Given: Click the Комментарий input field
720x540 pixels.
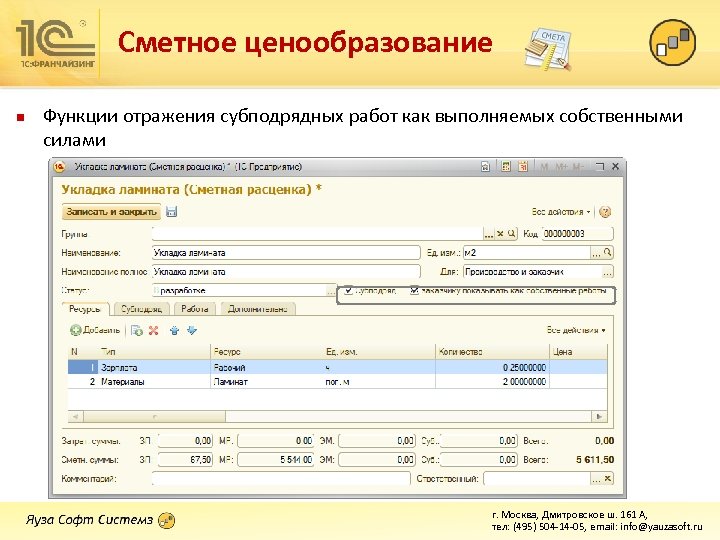Looking at the screenshot, I should click(x=281, y=478).
